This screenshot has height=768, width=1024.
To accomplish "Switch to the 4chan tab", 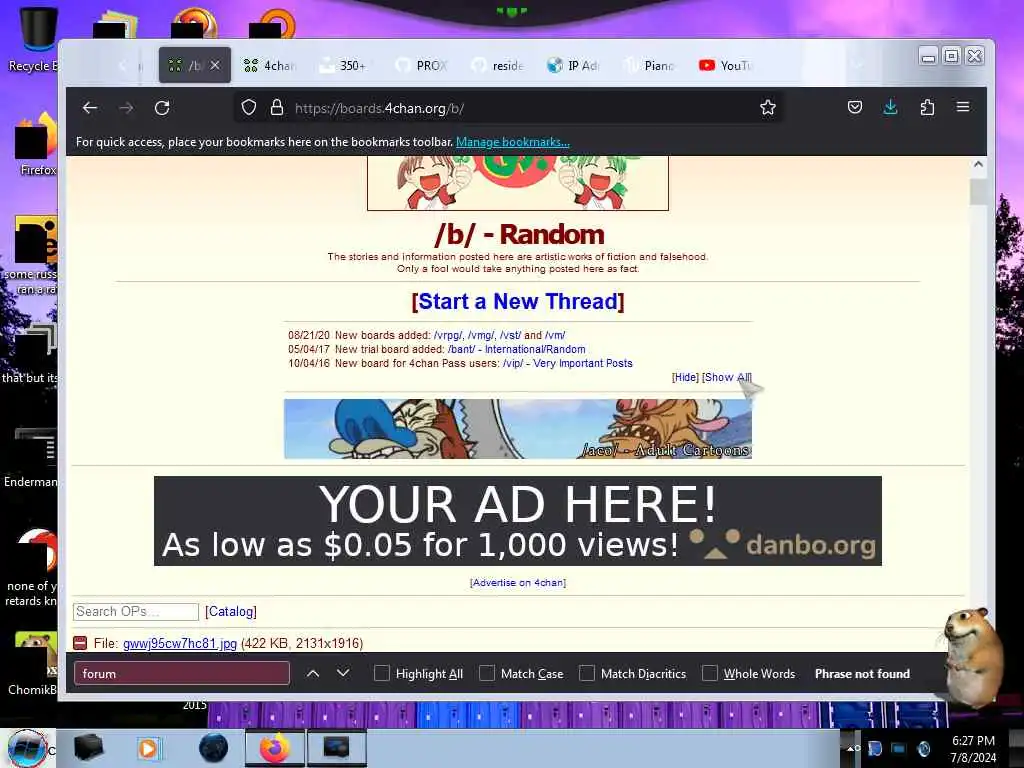I will (x=269, y=65).
